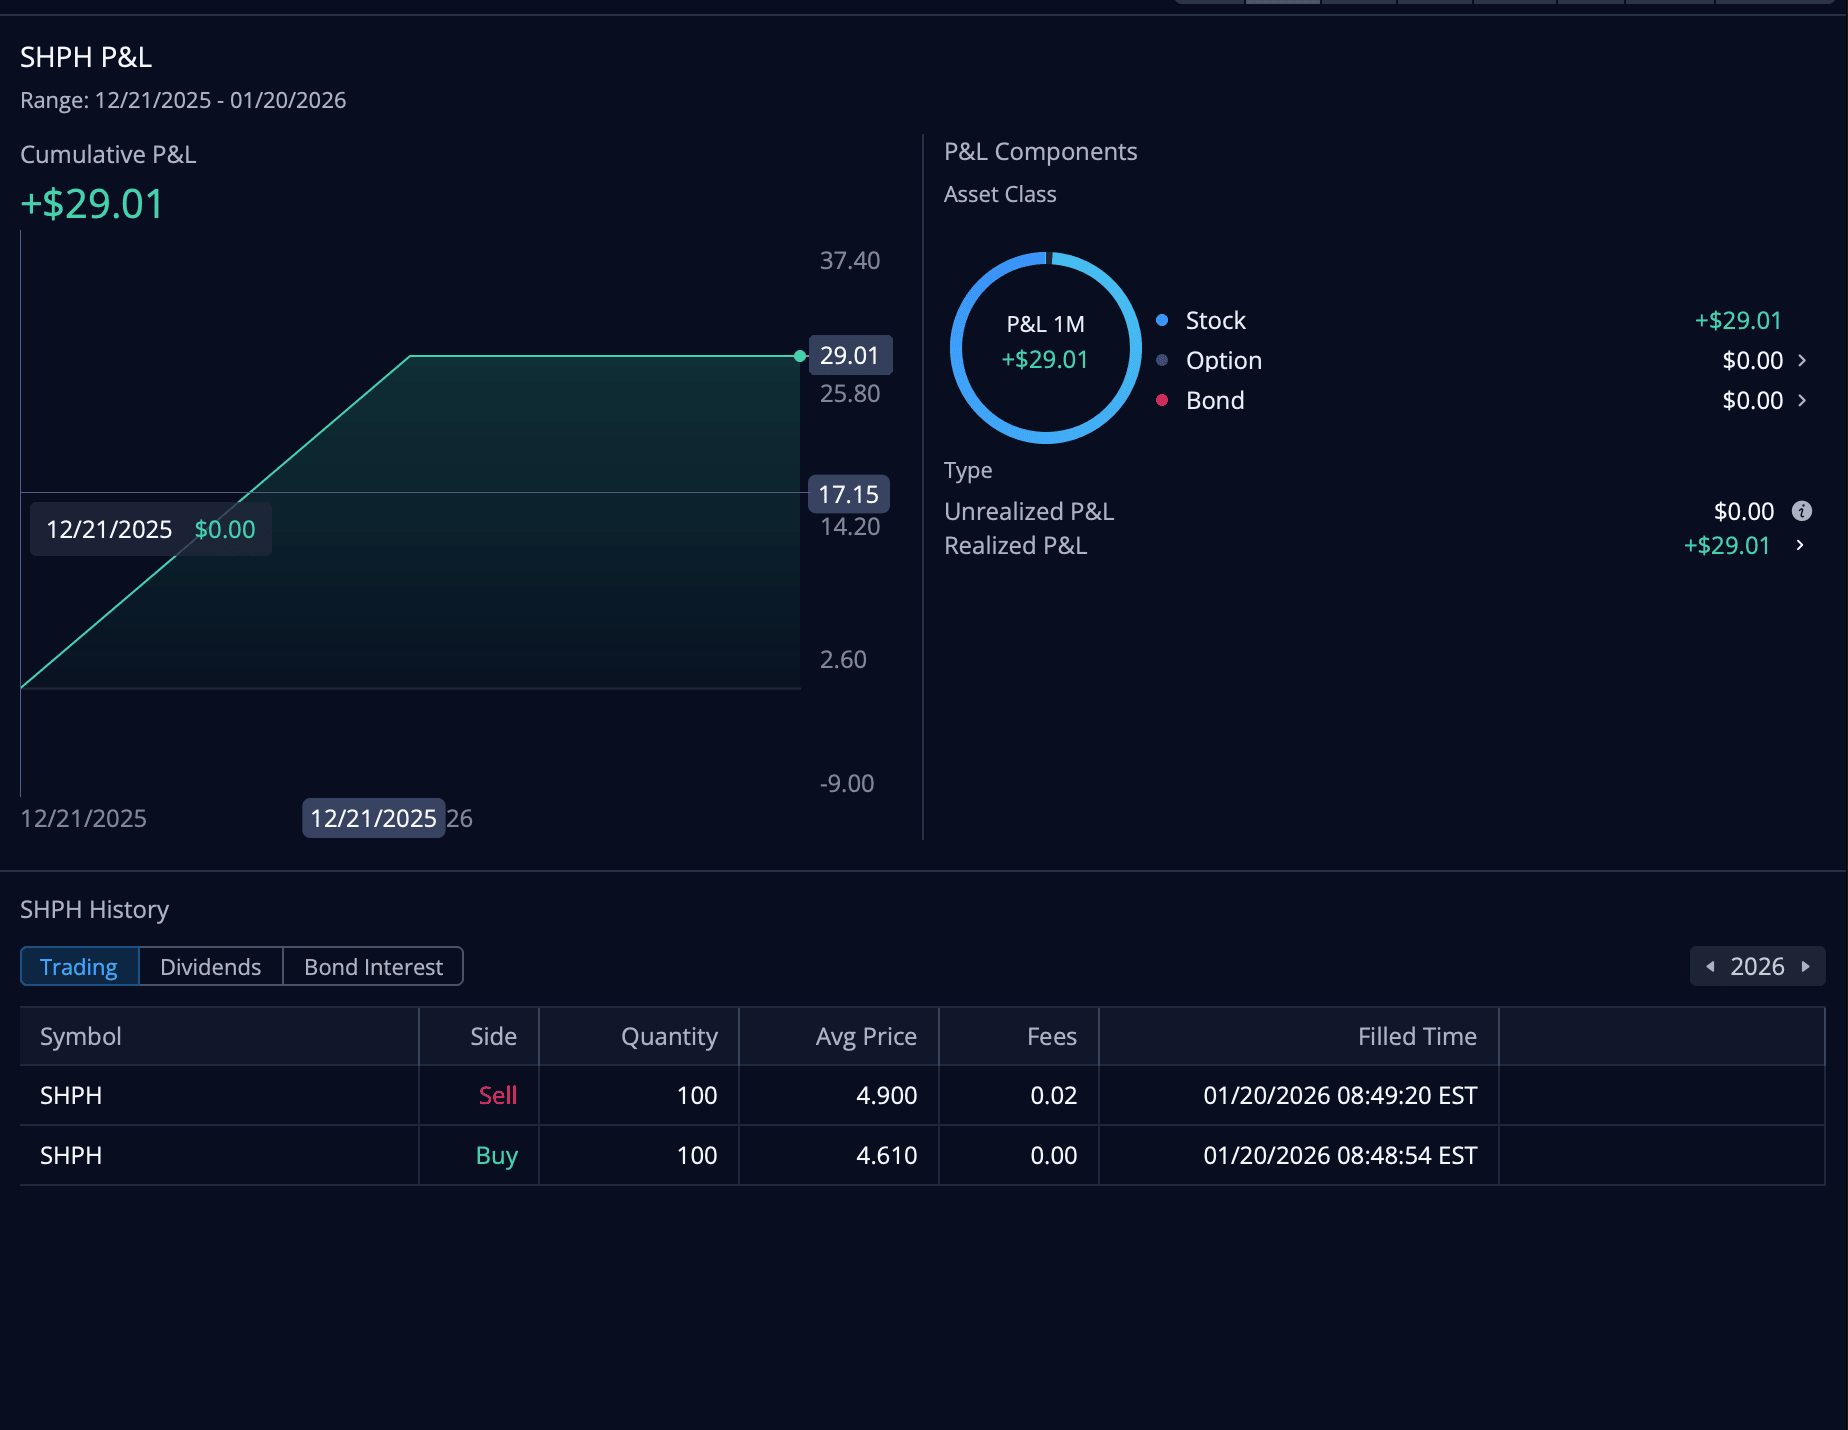Click the previous year arrow beside 2026
The height and width of the screenshot is (1430, 1848).
coord(1710,966)
